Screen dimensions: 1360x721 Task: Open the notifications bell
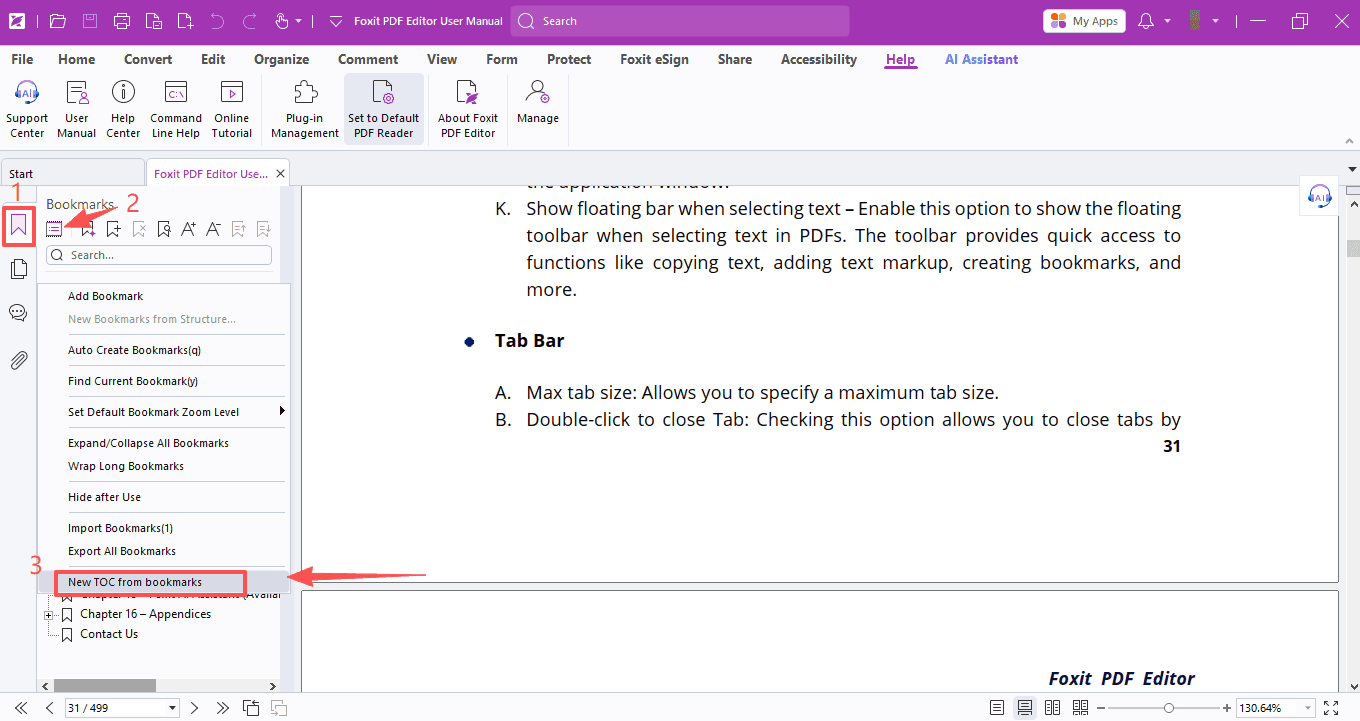pos(1146,21)
